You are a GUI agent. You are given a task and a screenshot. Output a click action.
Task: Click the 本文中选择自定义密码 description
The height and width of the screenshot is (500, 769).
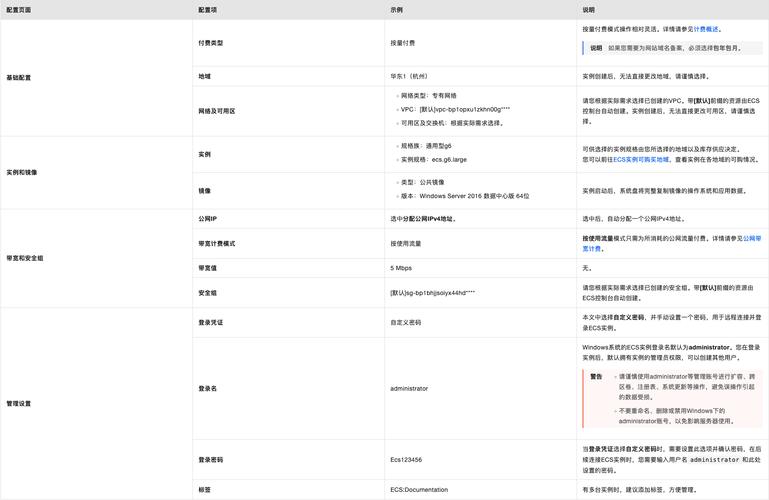coord(671,323)
